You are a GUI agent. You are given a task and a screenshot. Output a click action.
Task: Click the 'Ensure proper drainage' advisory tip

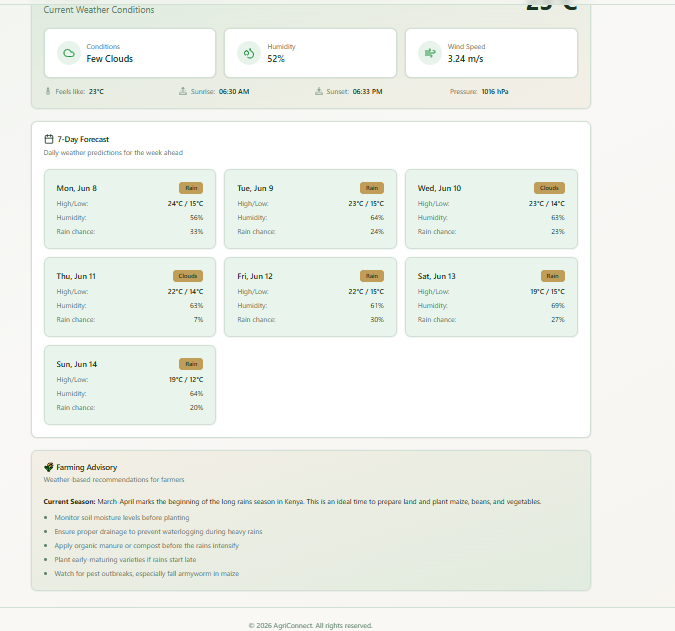[158, 532]
